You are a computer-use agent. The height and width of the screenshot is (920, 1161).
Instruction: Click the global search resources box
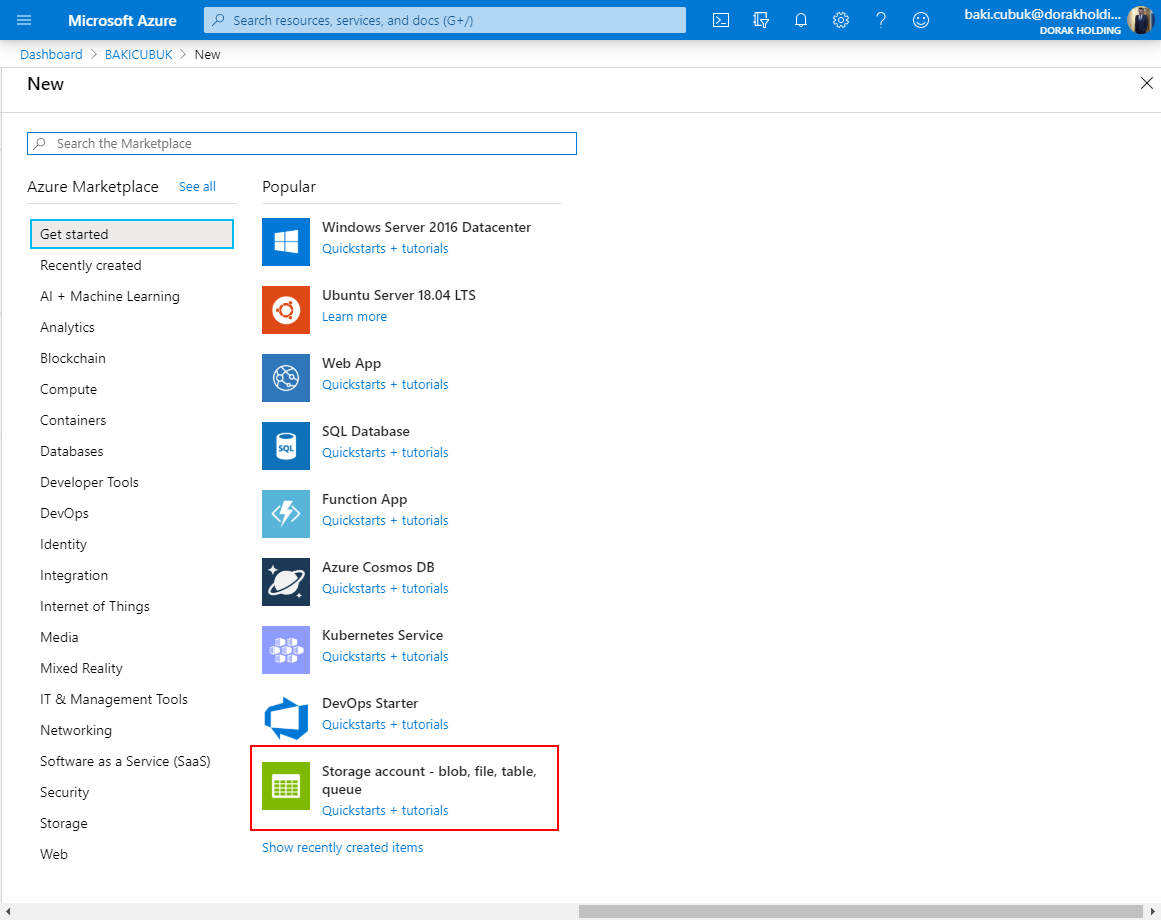click(x=445, y=20)
